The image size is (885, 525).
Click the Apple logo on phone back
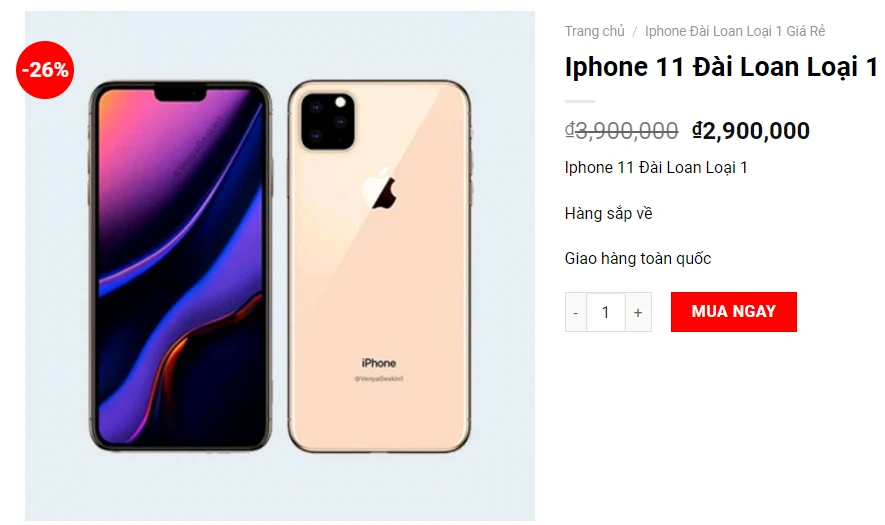point(380,188)
